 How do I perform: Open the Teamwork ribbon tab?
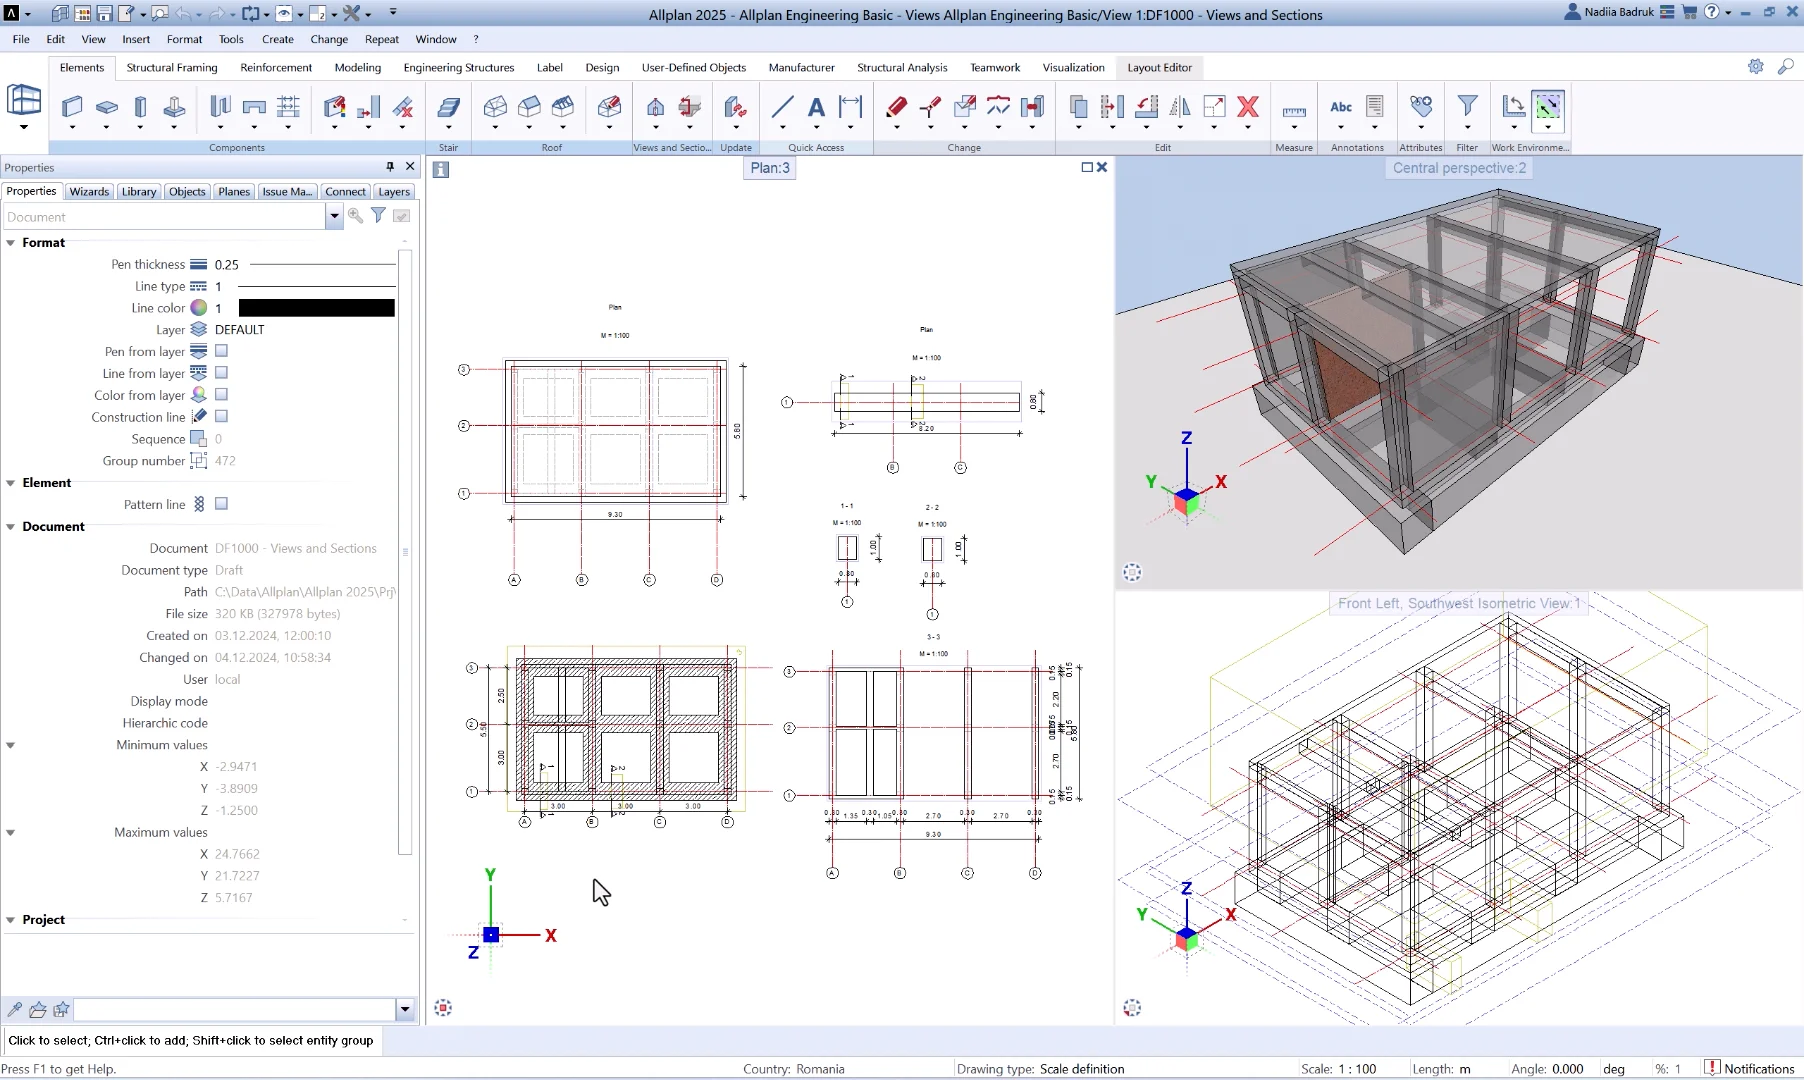995,67
